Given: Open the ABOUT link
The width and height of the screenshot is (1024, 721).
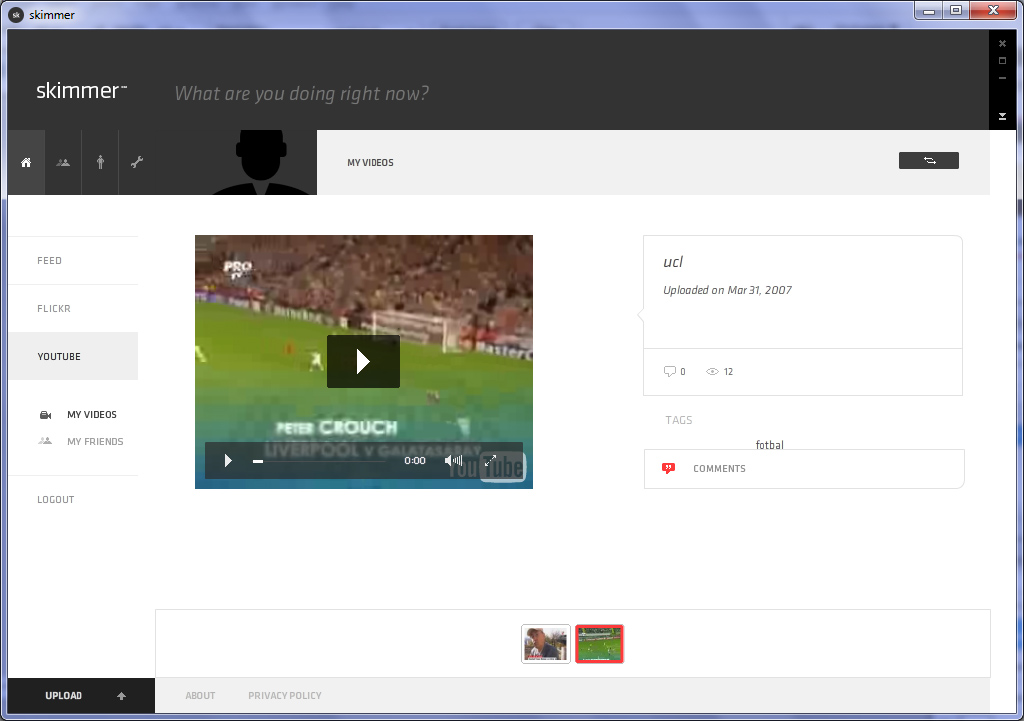Looking at the screenshot, I should [200, 696].
